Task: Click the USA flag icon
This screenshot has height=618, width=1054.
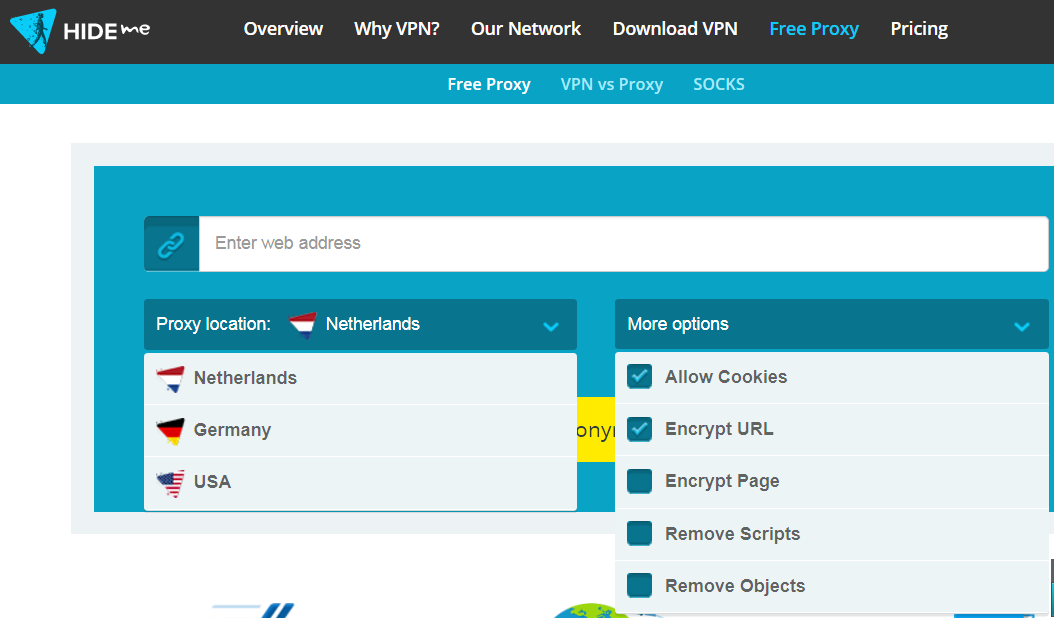Action: pyautogui.click(x=170, y=482)
